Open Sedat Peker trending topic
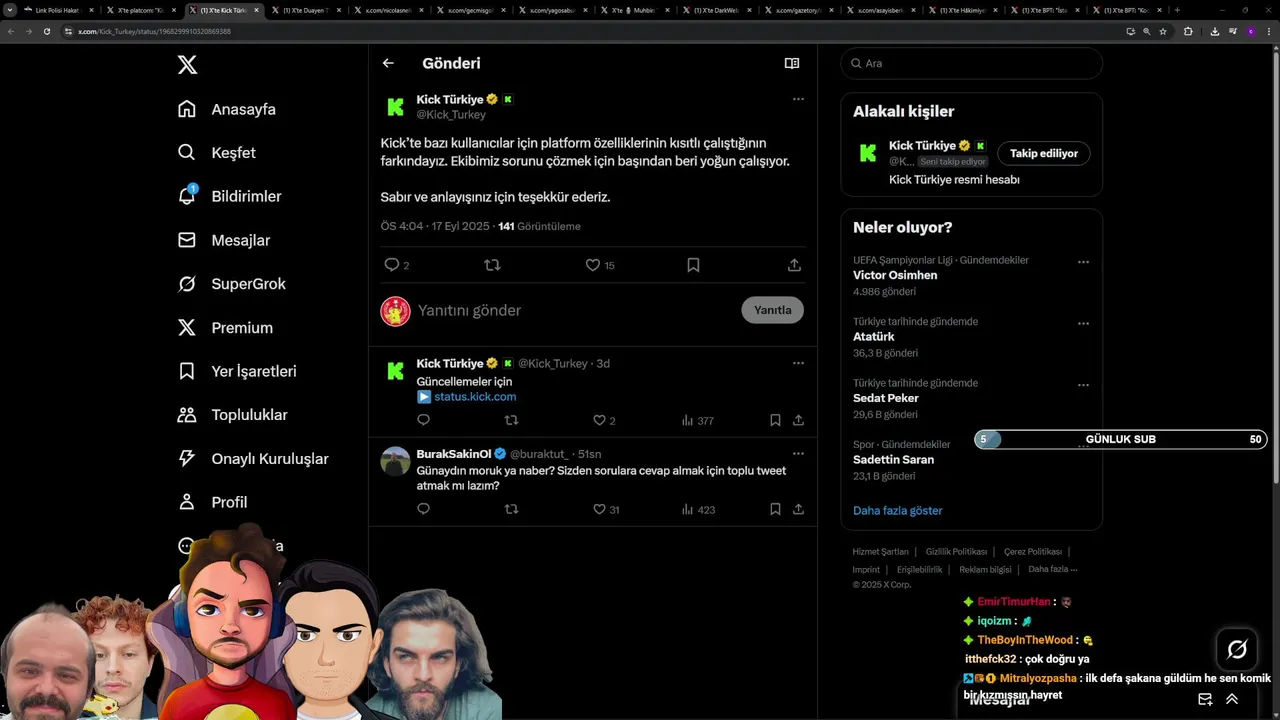Viewport: 1280px width, 720px height. [x=886, y=398]
